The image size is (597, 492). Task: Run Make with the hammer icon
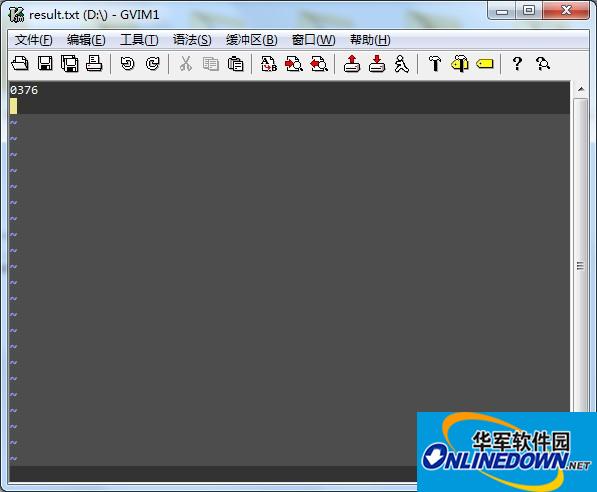pyautogui.click(x=435, y=64)
